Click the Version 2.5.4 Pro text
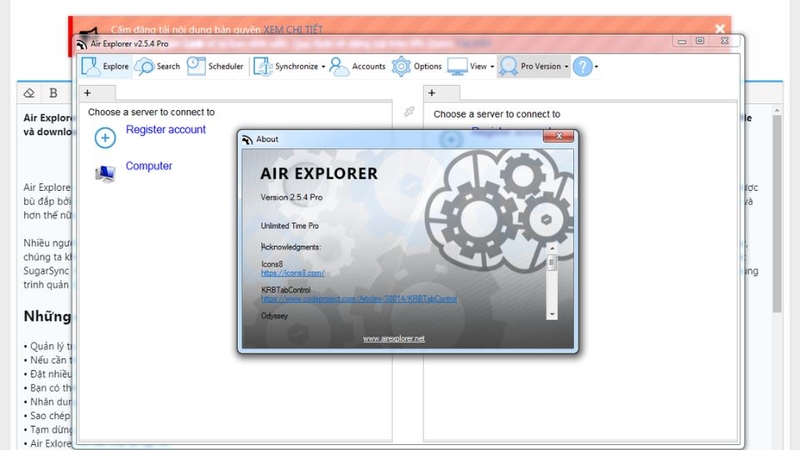The image size is (800, 450). 291,197
